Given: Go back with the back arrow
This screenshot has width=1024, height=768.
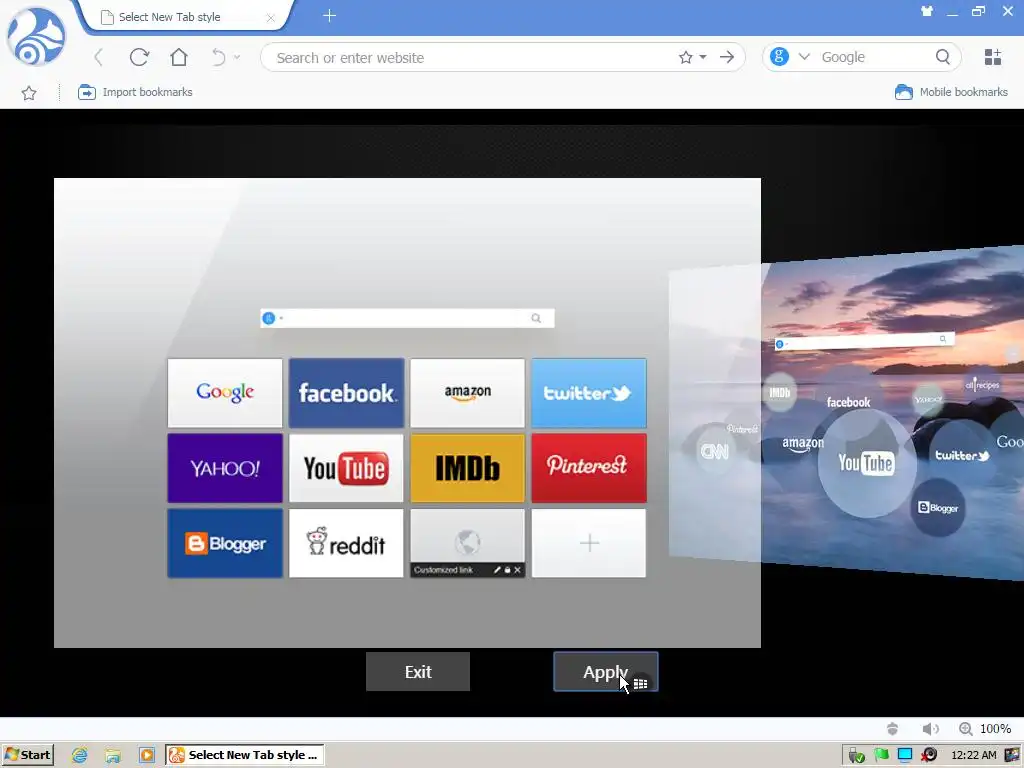Looking at the screenshot, I should click(x=99, y=57).
